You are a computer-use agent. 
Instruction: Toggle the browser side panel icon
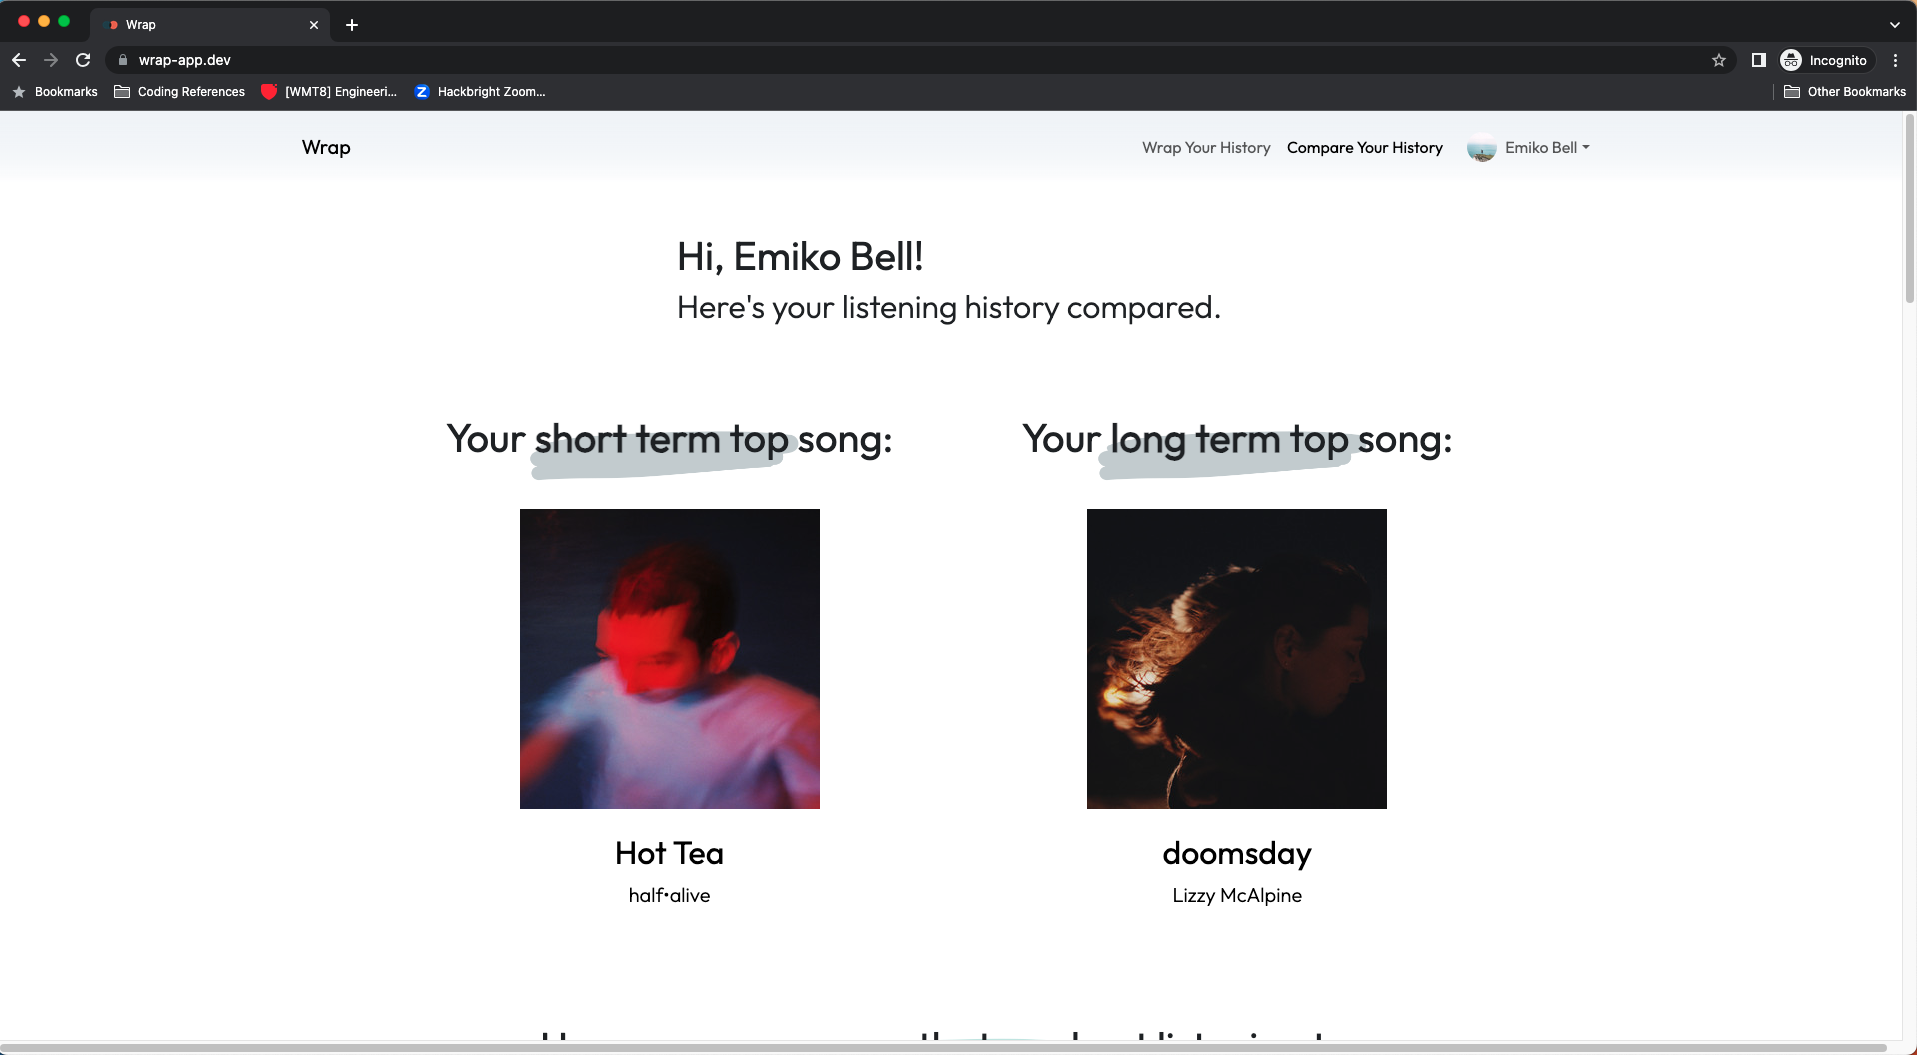point(1758,60)
